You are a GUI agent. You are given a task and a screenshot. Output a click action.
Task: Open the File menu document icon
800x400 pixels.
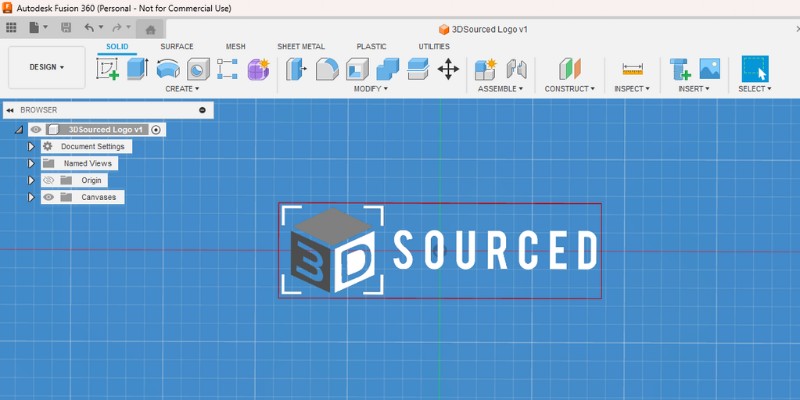(34, 28)
